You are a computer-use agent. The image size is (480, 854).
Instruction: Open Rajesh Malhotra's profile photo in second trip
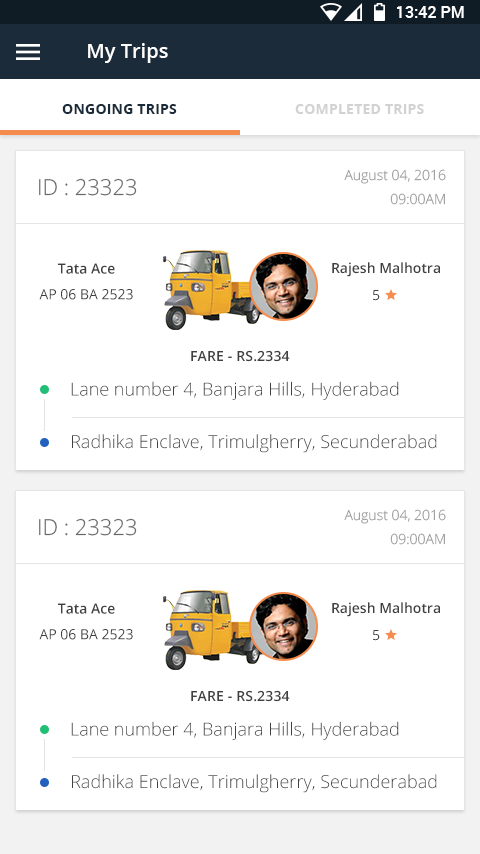[x=283, y=626]
